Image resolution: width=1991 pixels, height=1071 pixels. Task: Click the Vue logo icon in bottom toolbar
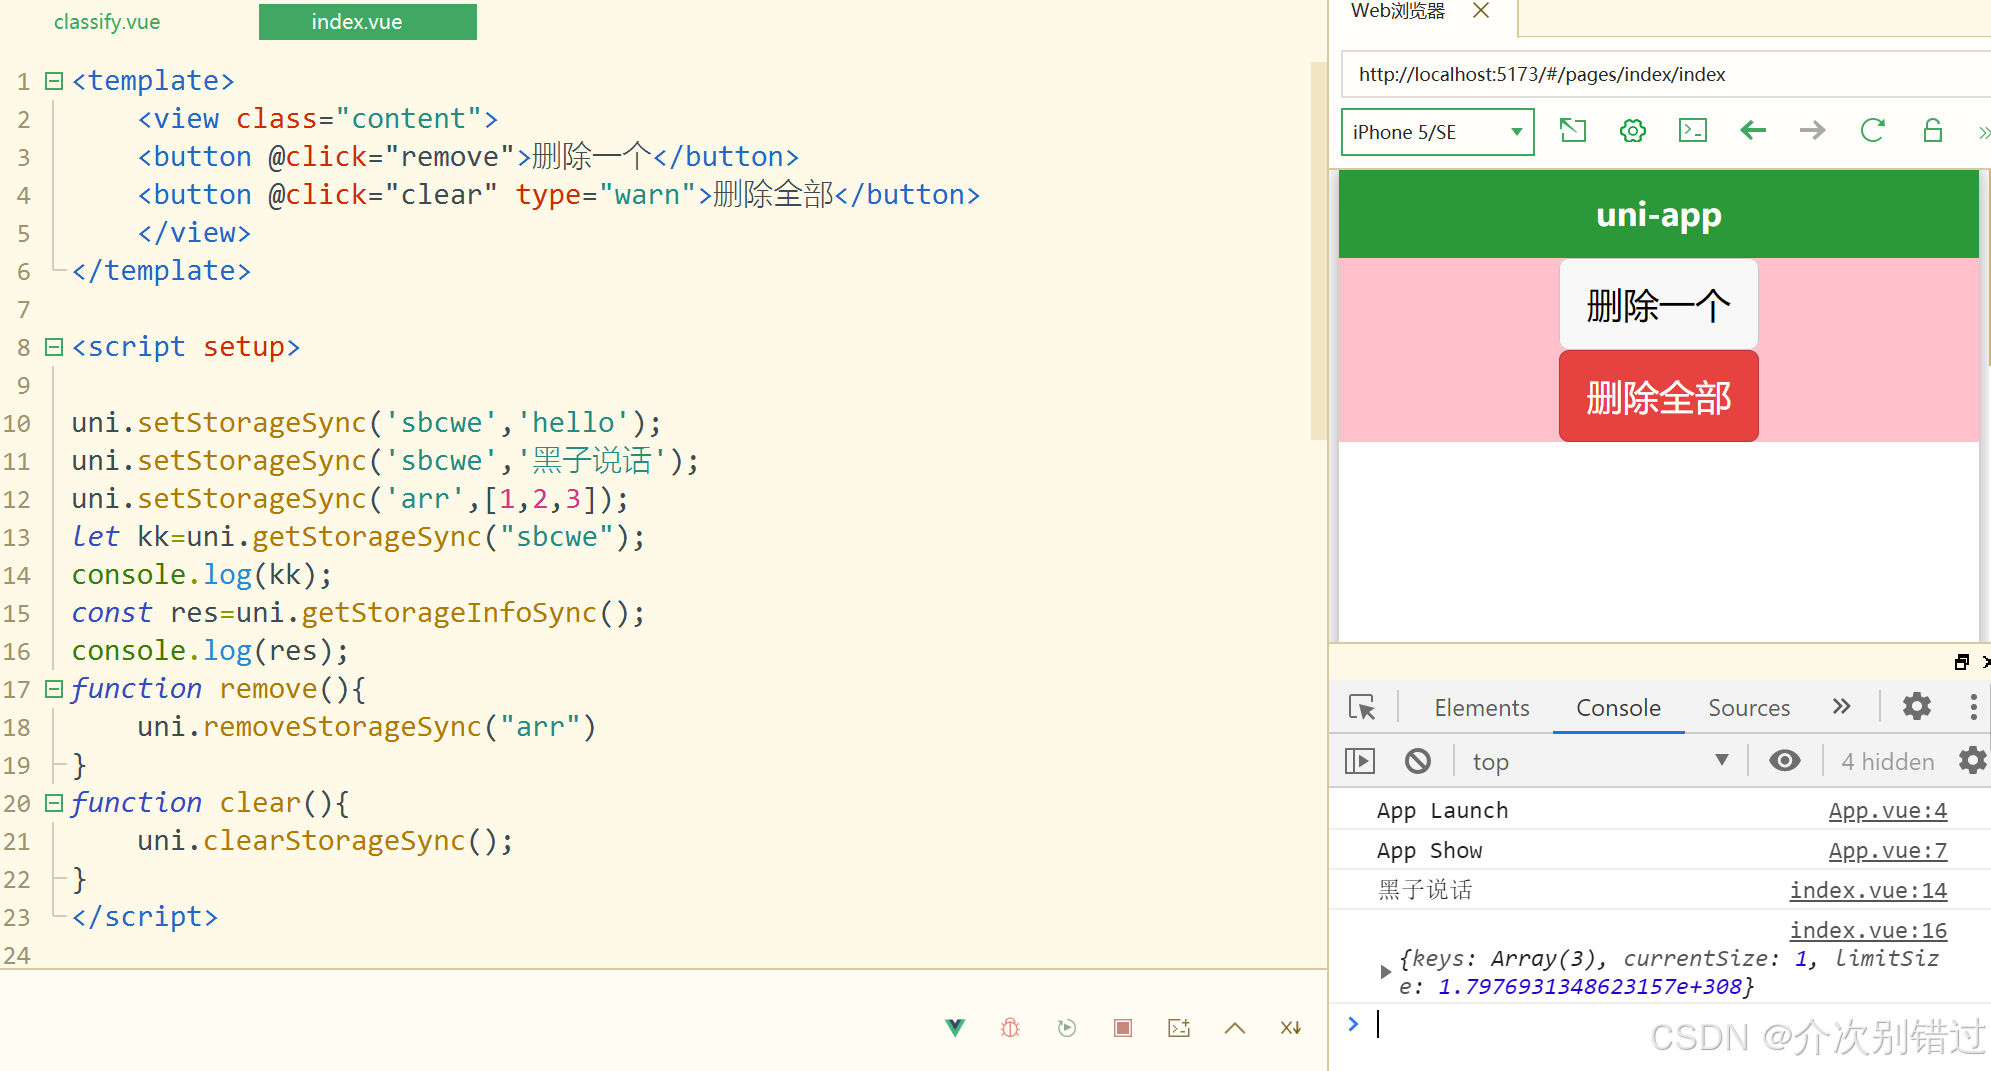coord(955,1028)
